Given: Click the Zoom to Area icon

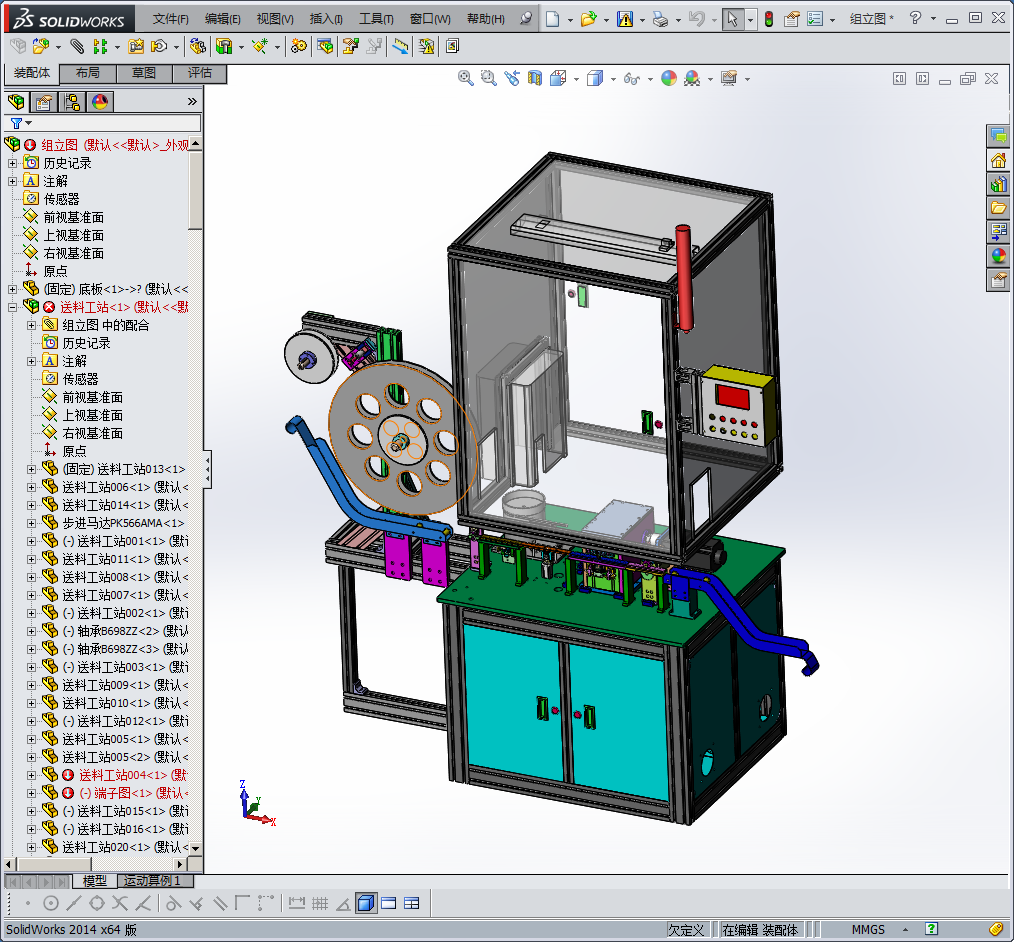Looking at the screenshot, I should pyautogui.click(x=488, y=78).
